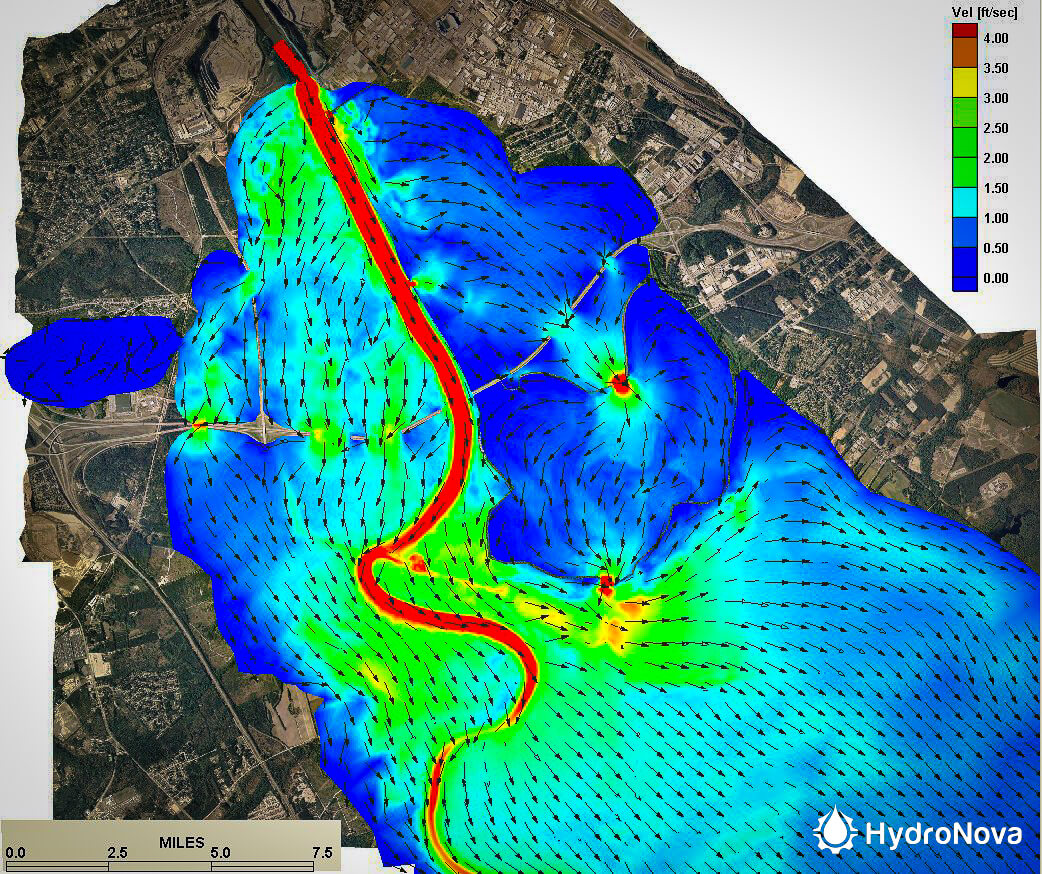Screen dimensions: 1042x874
Task: Click the HydroNova brand name text
Action: coord(942,833)
